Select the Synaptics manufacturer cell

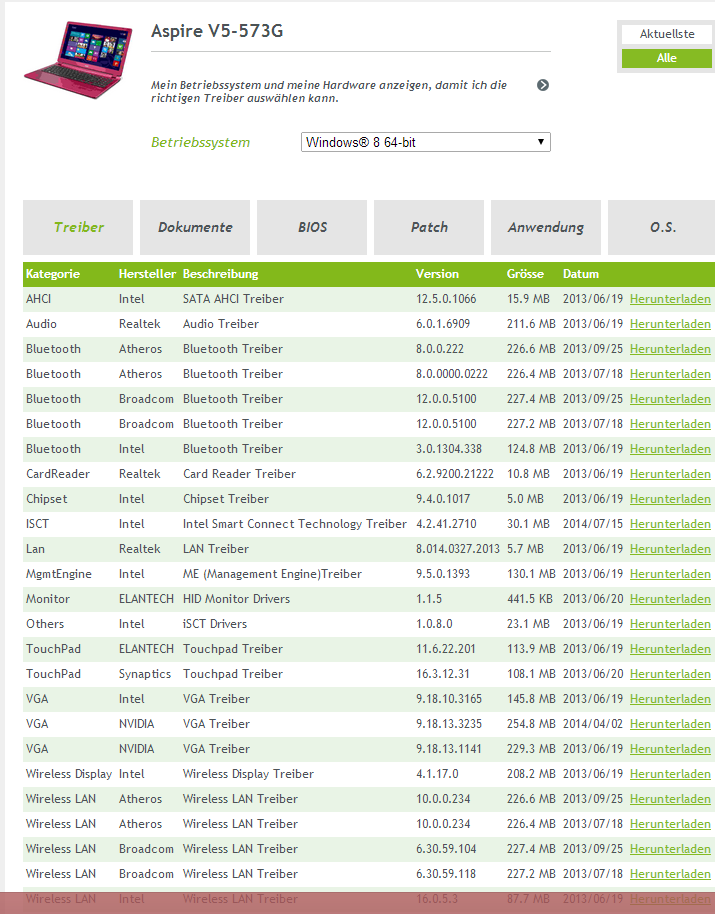coord(145,674)
